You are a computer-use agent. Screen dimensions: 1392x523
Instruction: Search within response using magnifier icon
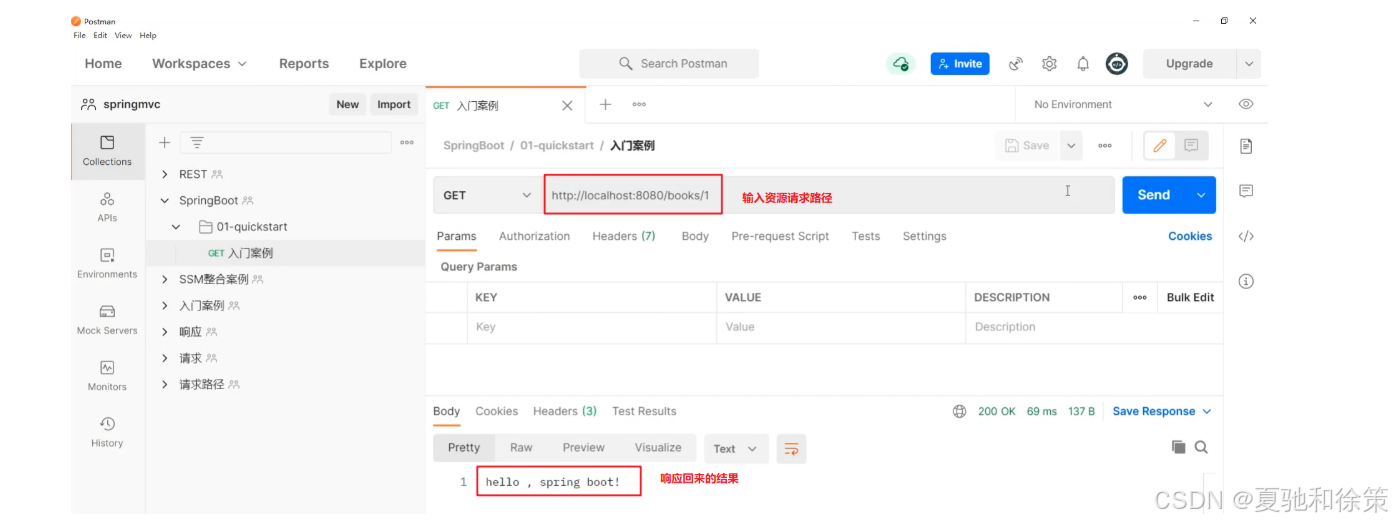pyautogui.click(x=1201, y=447)
